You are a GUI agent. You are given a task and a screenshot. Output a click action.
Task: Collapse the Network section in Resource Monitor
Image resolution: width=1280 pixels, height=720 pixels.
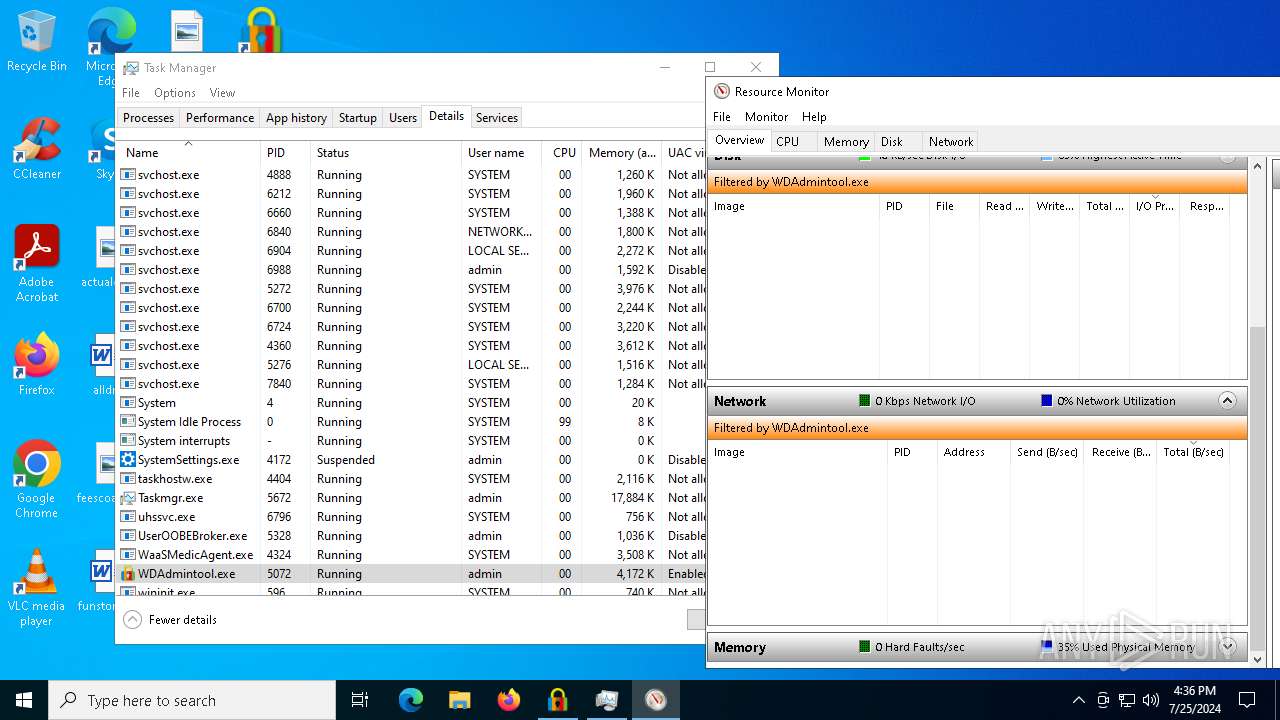[x=1227, y=401]
